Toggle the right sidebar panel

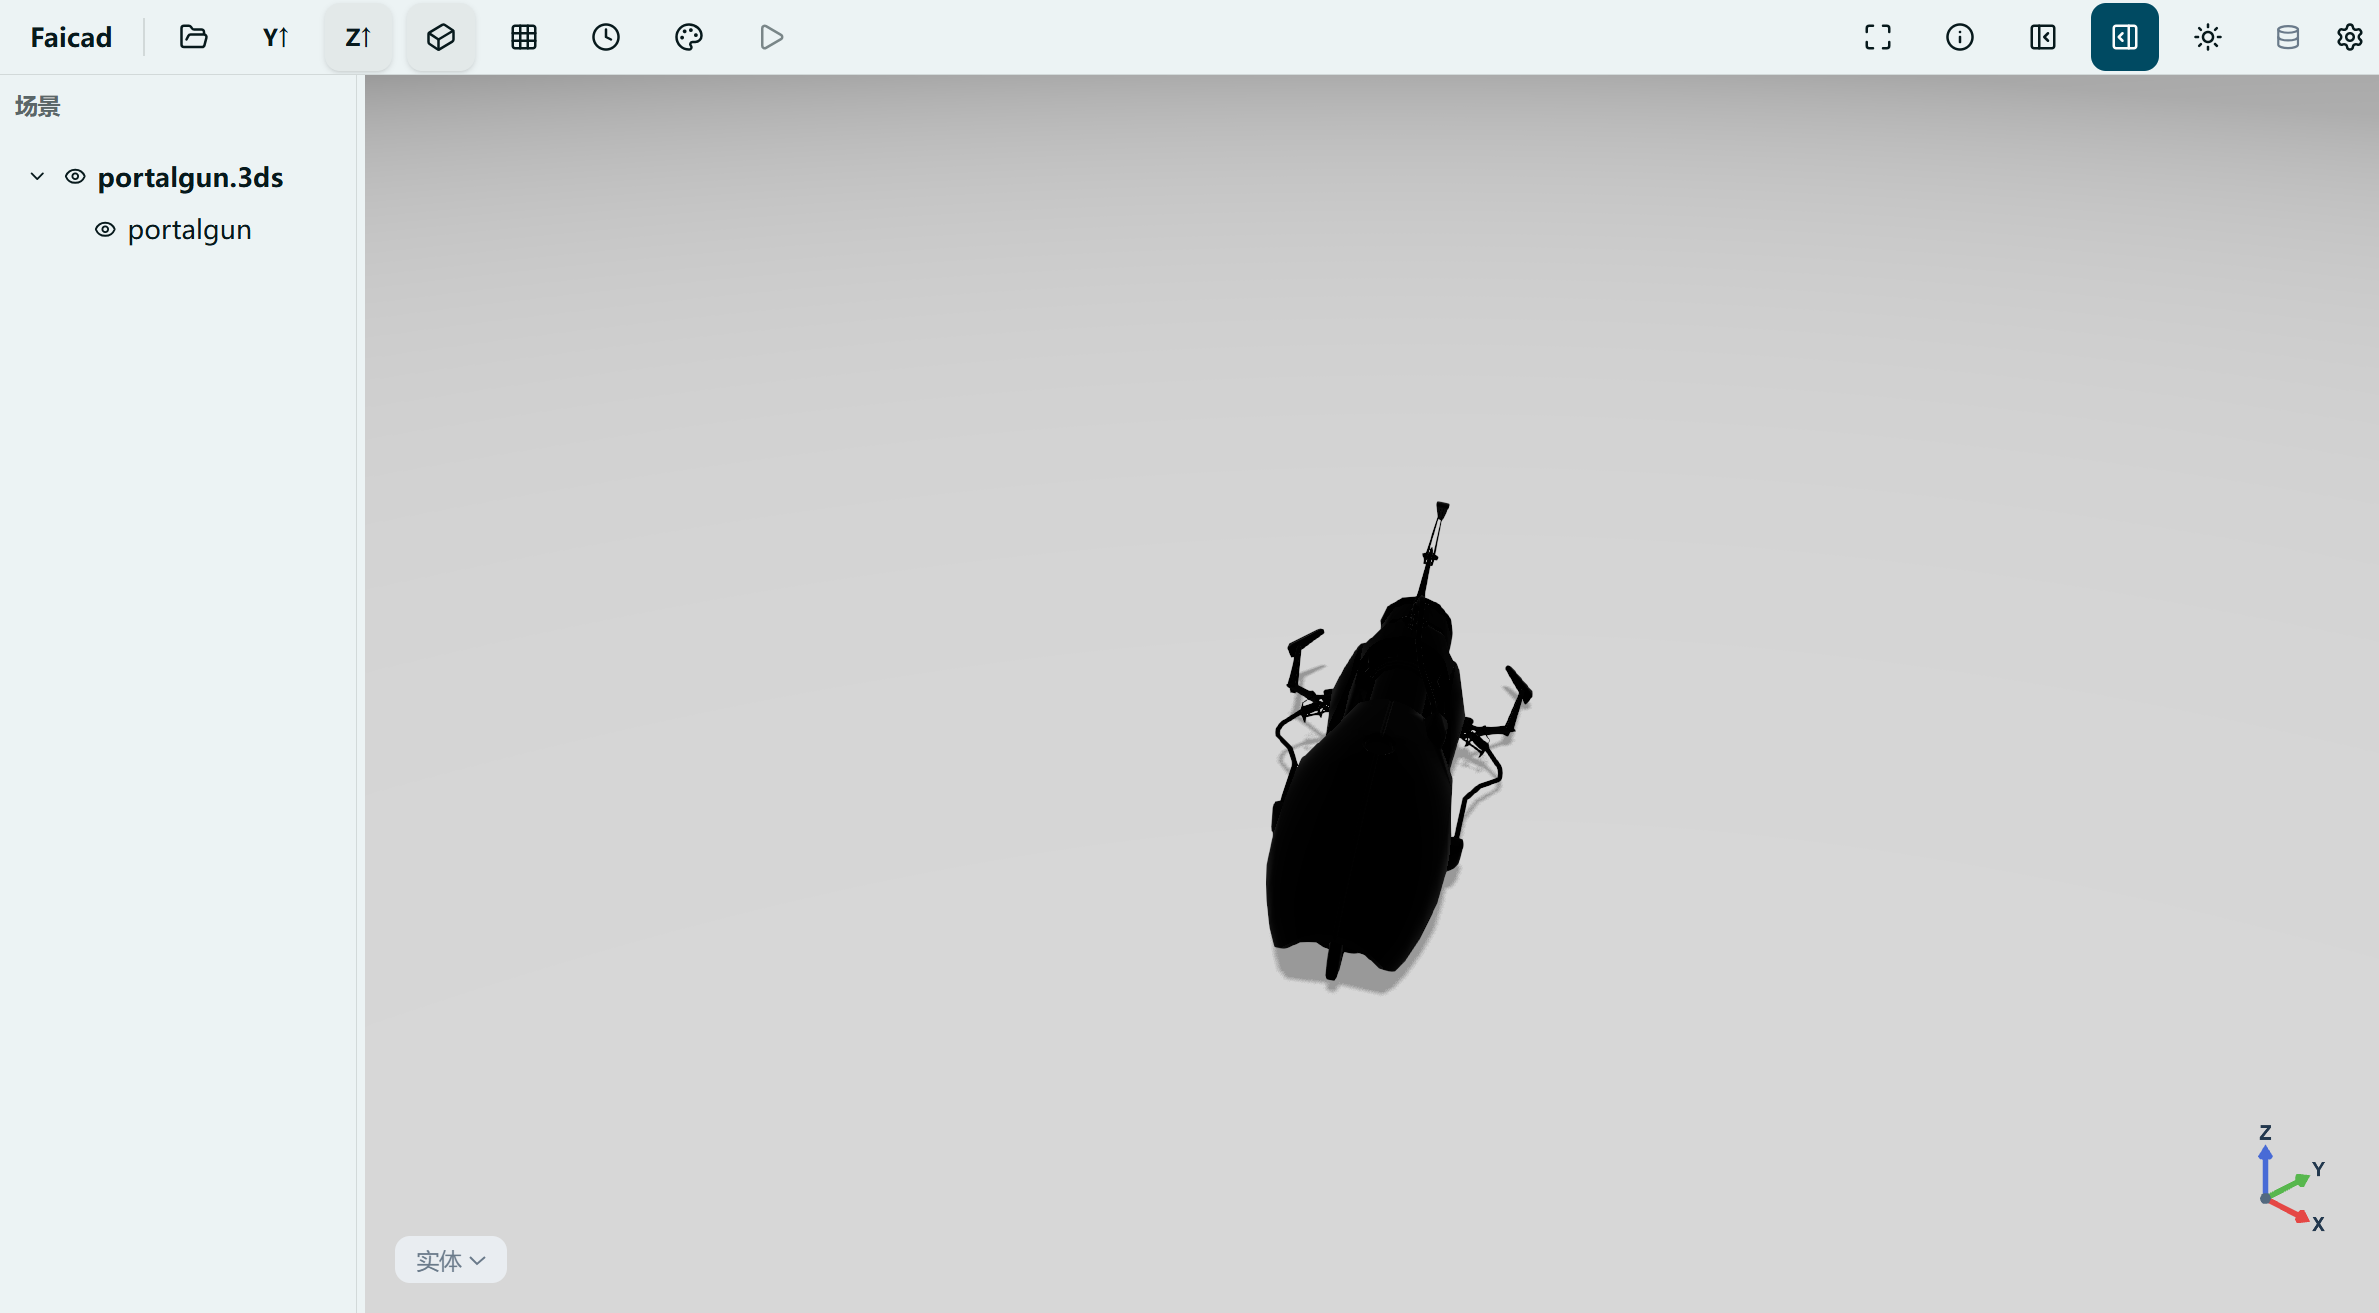point(2125,37)
